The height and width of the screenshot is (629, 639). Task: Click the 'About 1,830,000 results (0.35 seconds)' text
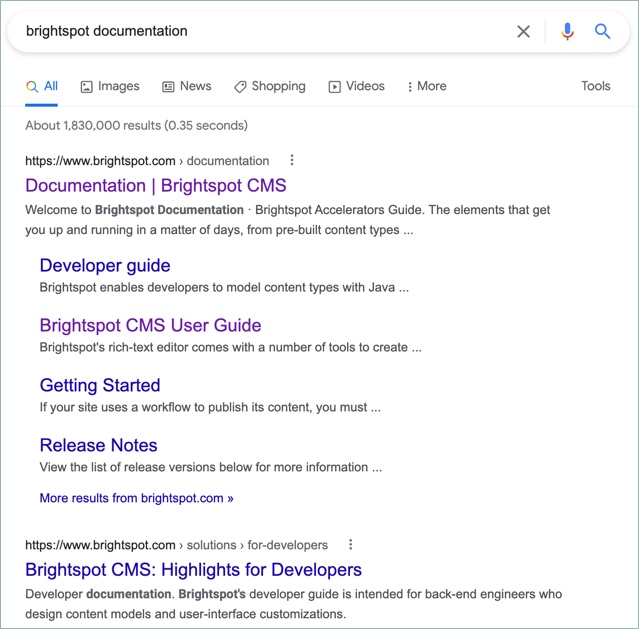137,126
